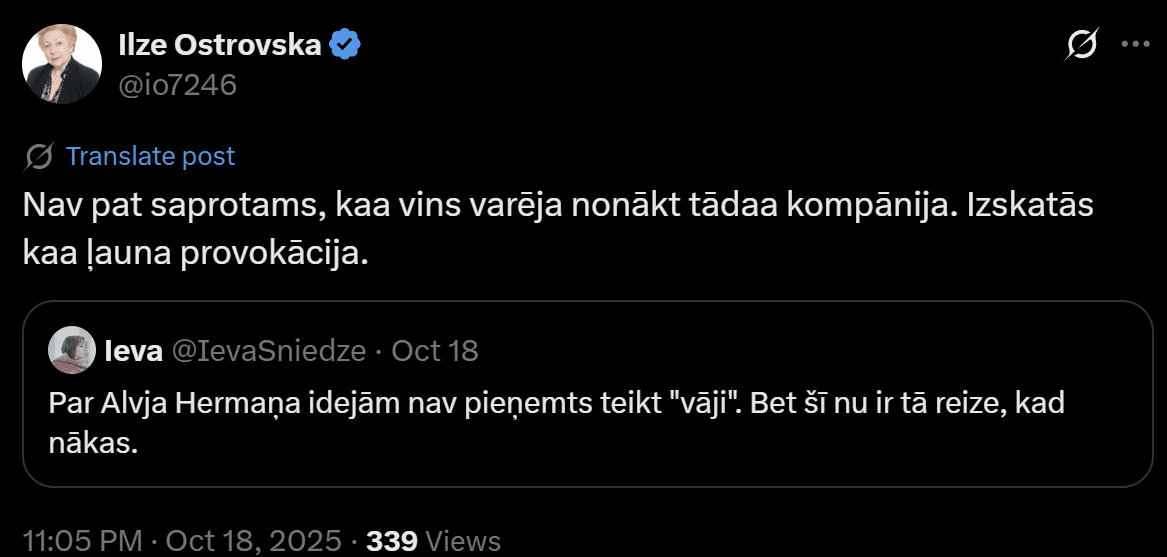
Task: Translate post using the Translate post link
Action: (x=150, y=156)
